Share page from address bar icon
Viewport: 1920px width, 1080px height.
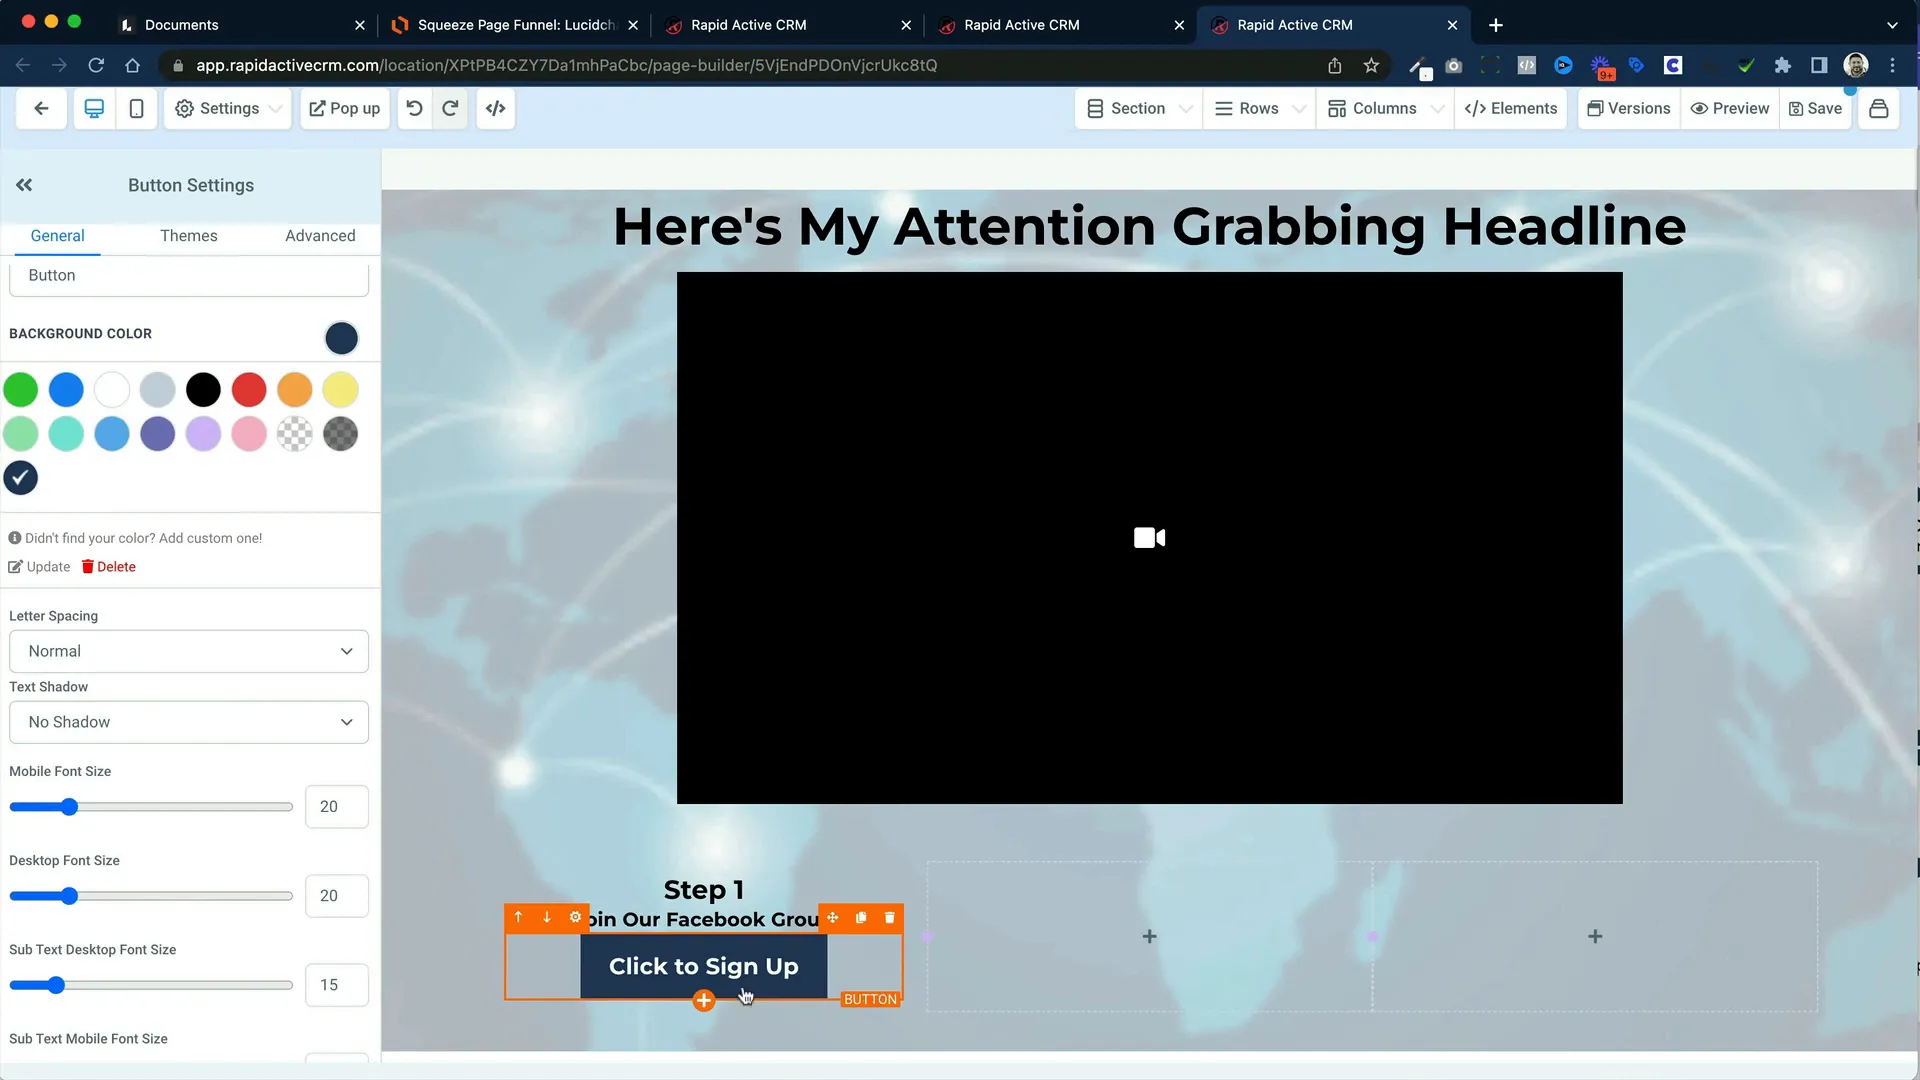click(1335, 65)
